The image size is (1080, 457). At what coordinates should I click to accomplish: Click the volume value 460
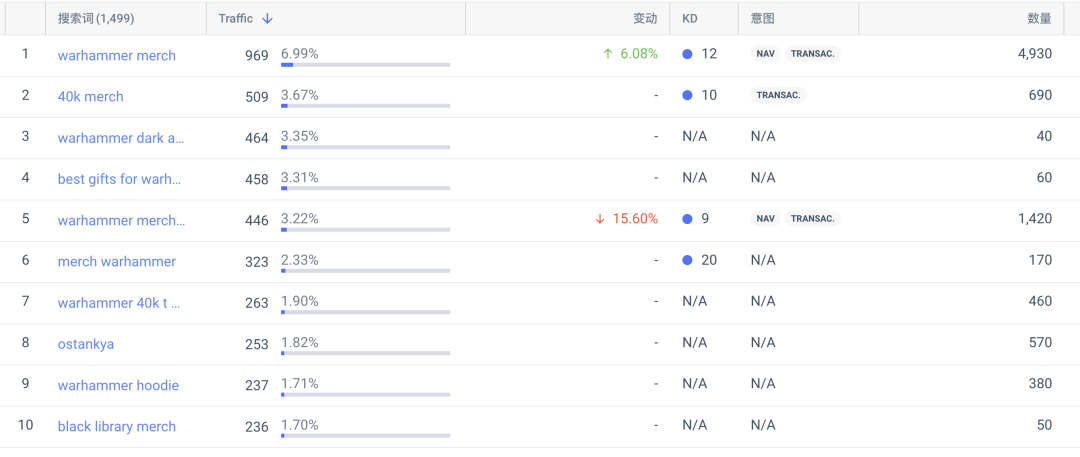(x=1041, y=302)
